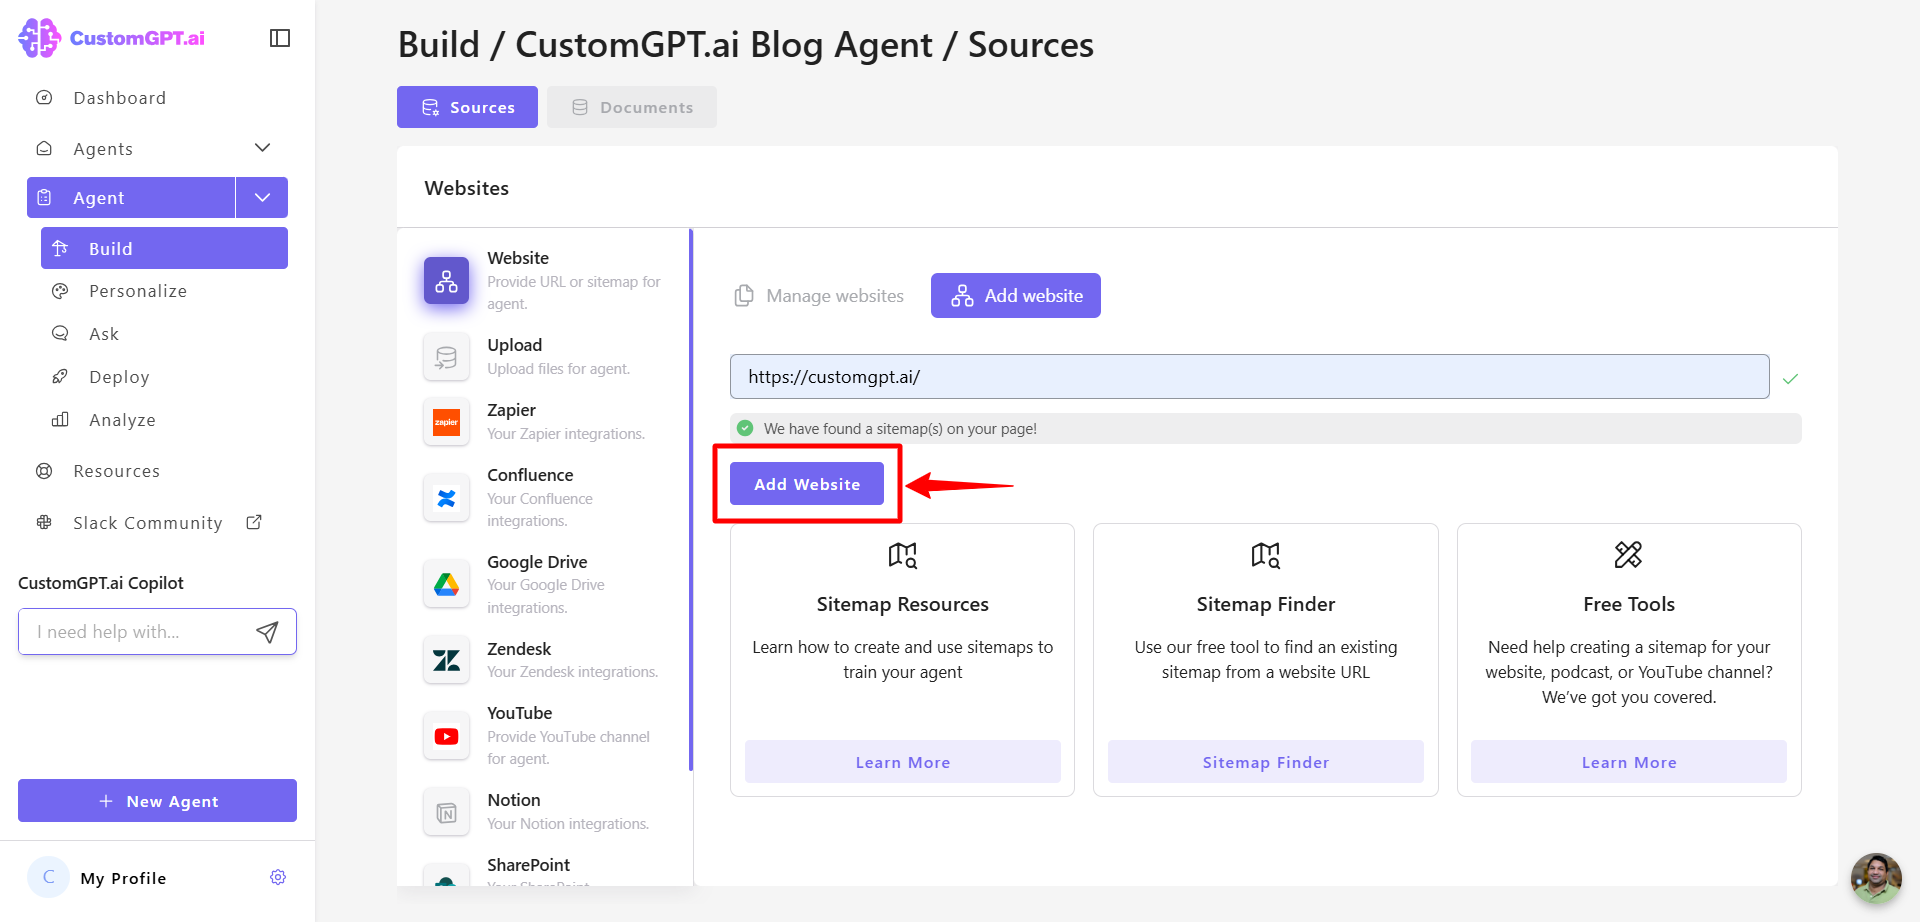Select the Website source icon
Viewport: 1920px width, 922px height.
point(446,281)
